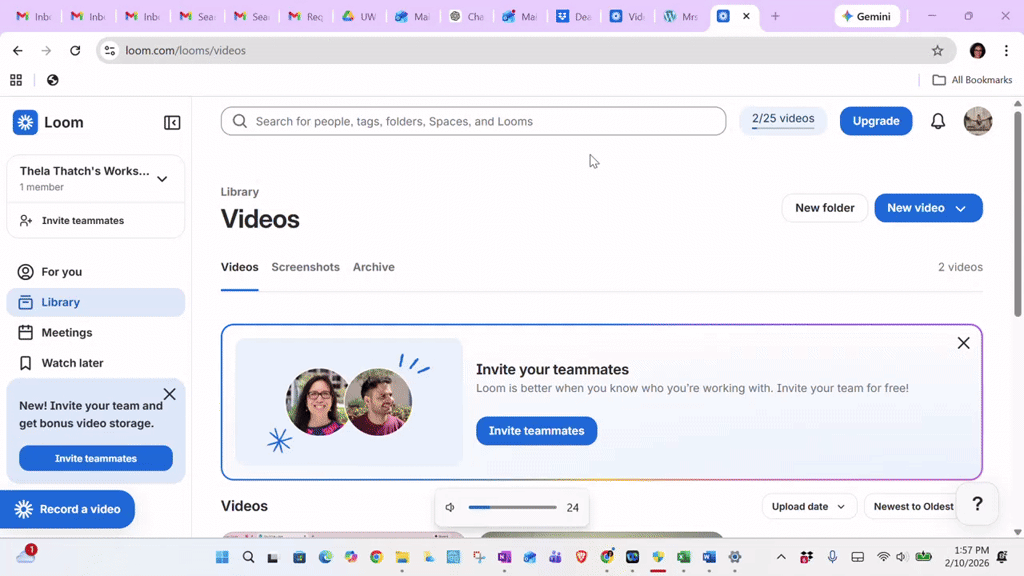Reload the page in Chrome
Viewport: 1024px width, 576px height.
[75, 50]
